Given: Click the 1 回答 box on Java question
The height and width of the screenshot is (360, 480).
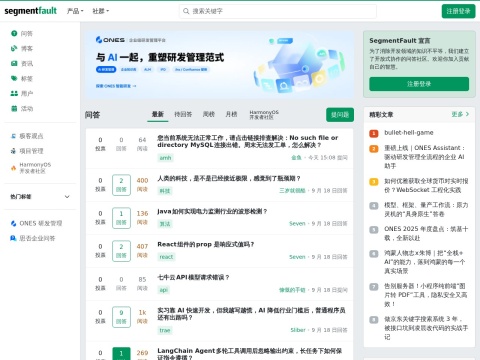Looking at the screenshot, I should 121,218.
